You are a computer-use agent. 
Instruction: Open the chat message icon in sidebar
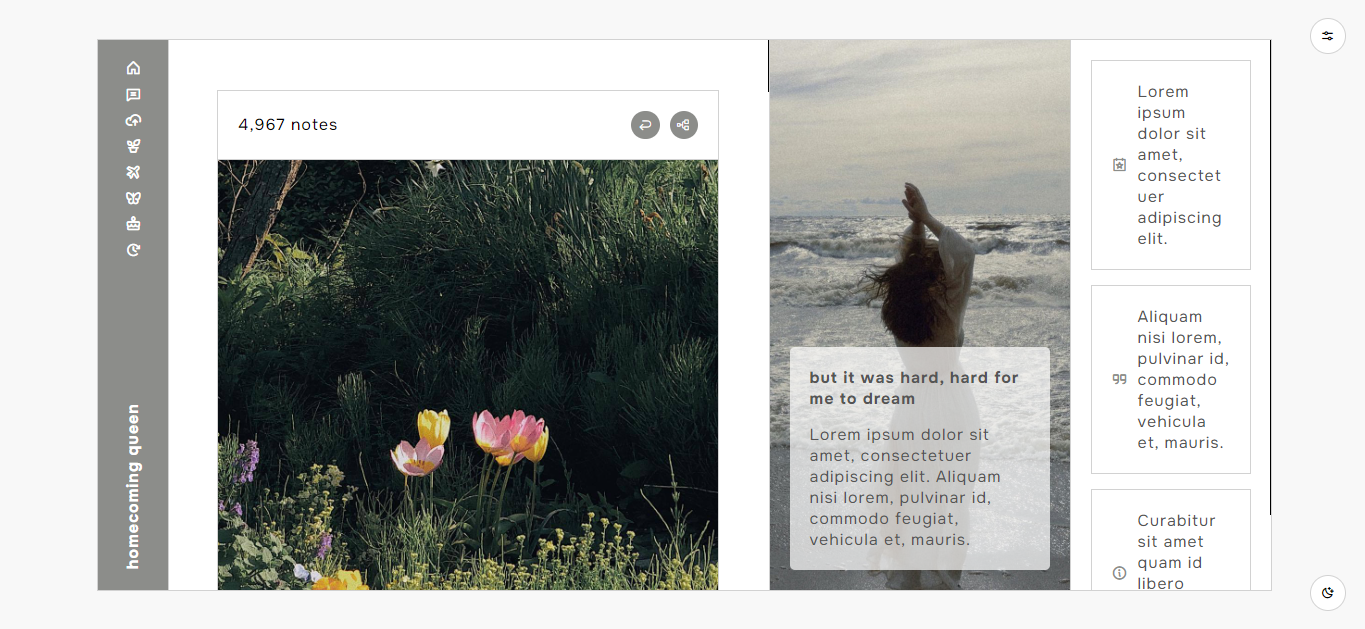click(x=133, y=95)
